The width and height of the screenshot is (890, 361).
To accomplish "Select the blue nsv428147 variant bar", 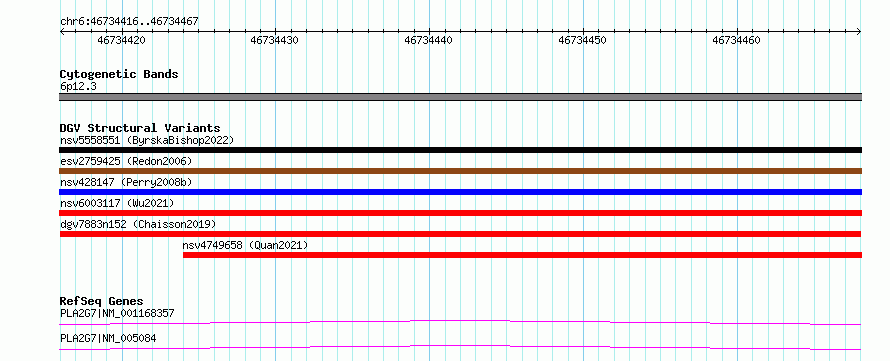I will pos(460,192).
